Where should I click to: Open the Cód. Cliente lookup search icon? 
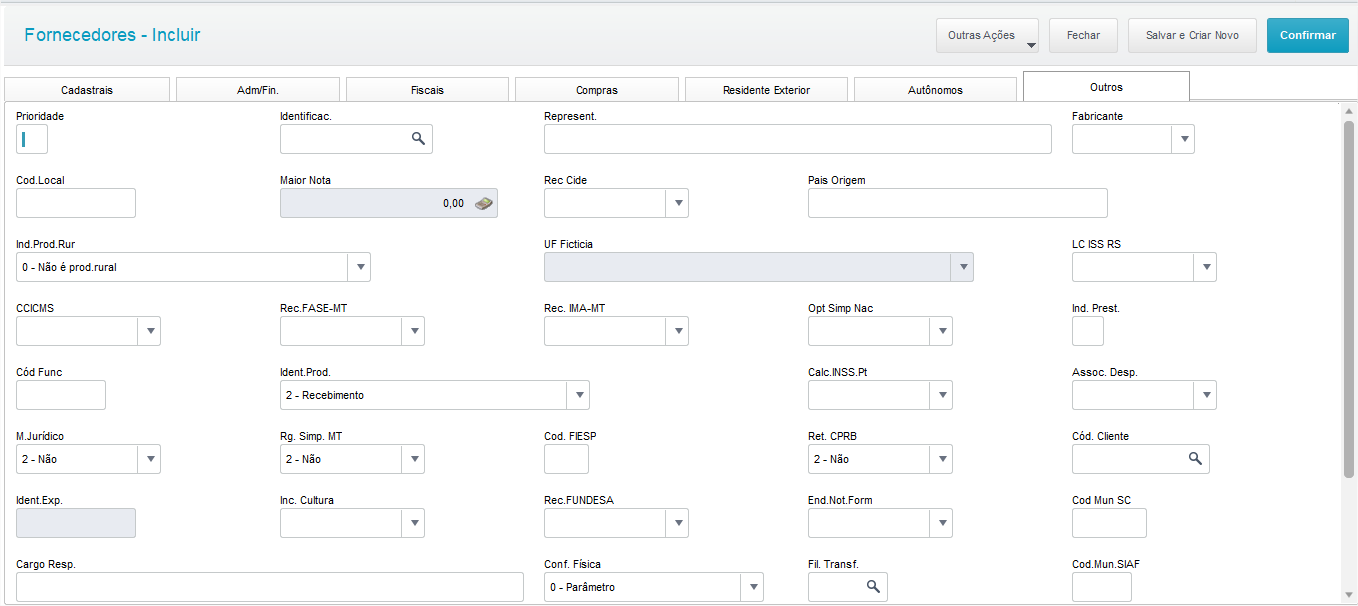(x=1194, y=459)
